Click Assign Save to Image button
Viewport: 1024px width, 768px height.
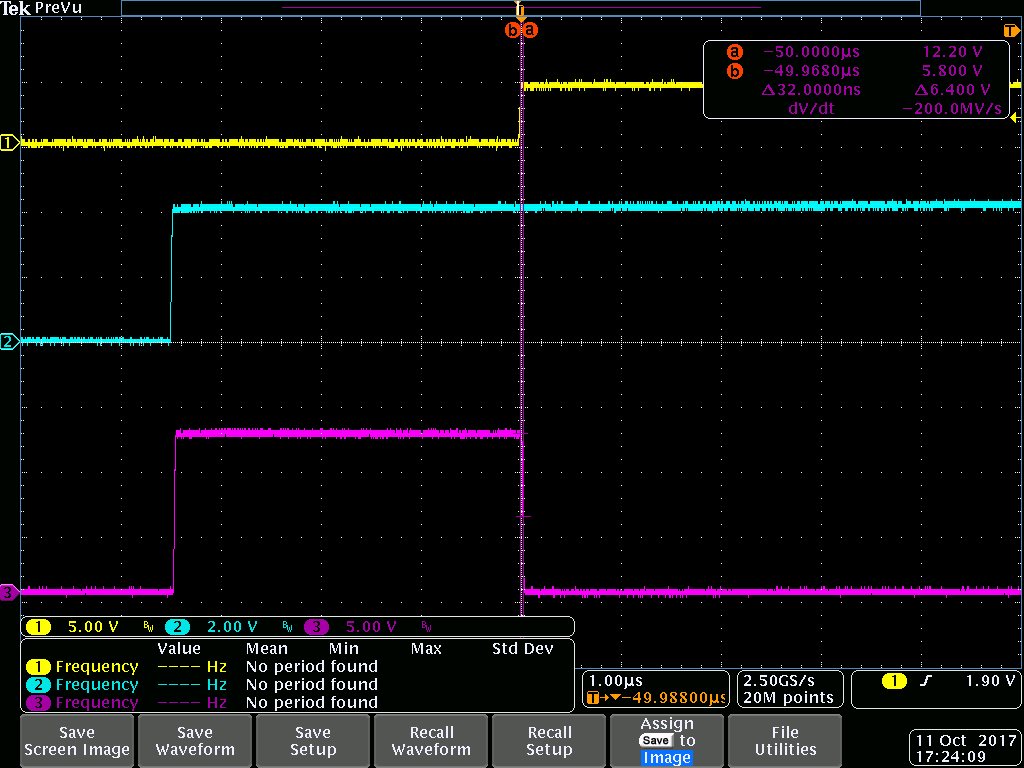(667, 740)
